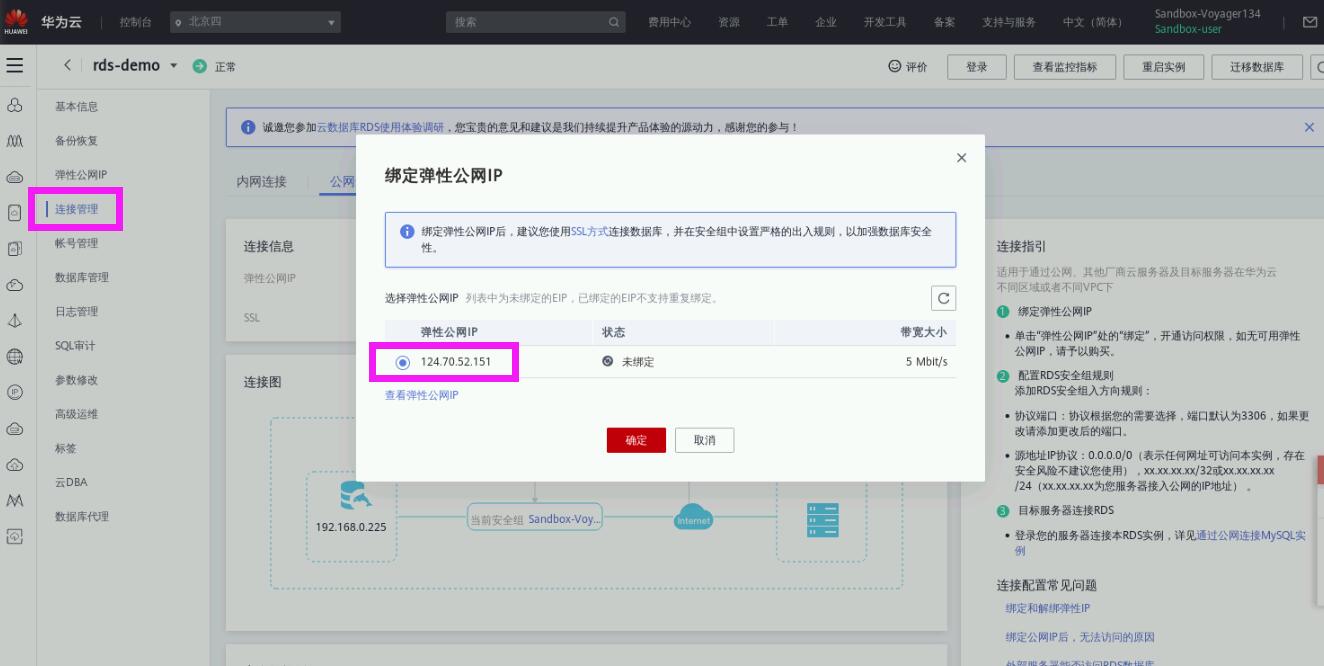Viewport: 1324px width, 666px height.
Task: Dismiss the survey banner with its X
Action: pos(1309,127)
